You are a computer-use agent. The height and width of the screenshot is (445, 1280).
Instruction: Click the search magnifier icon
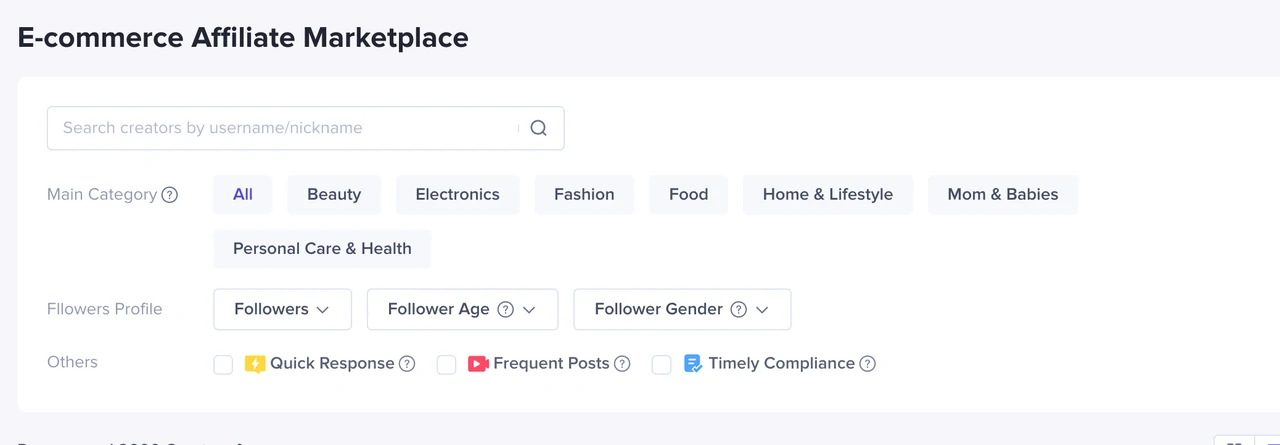click(539, 128)
